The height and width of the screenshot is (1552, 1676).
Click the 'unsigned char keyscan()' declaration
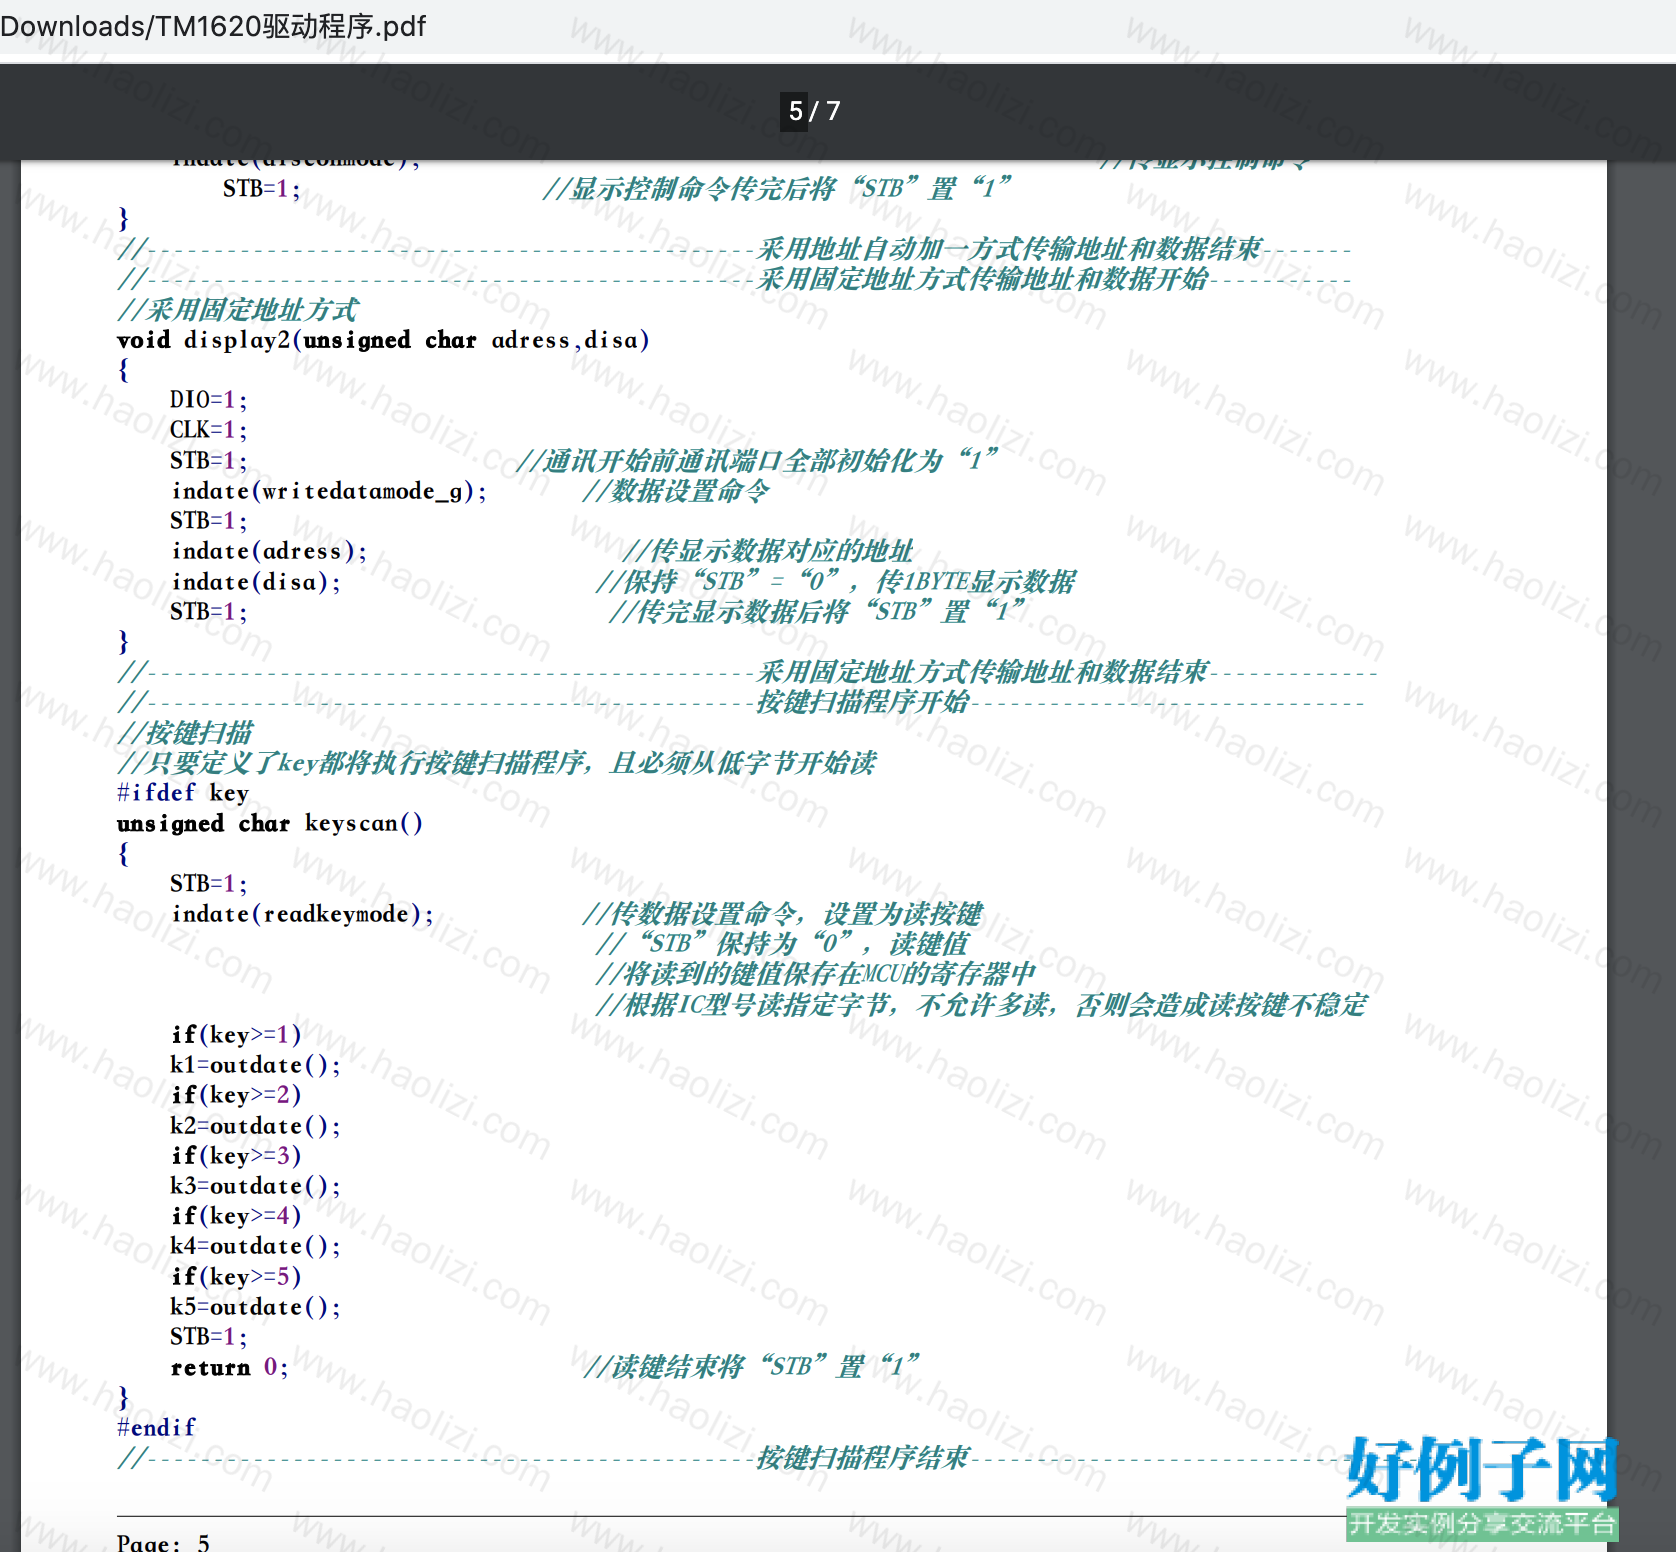click(270, 823)
